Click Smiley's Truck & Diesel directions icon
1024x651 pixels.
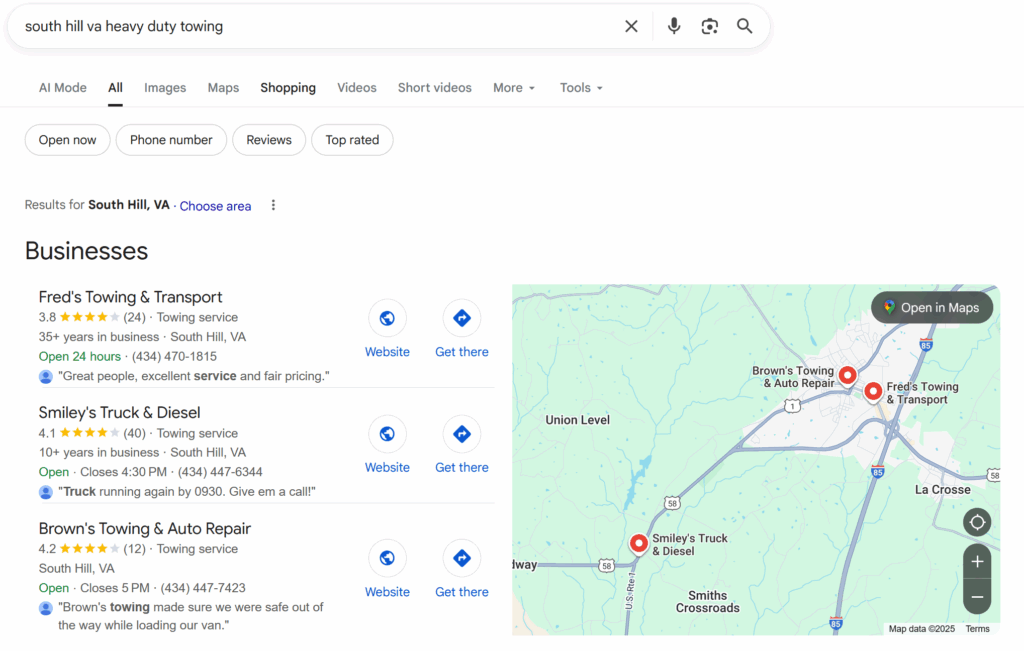(x=462, y=434)
